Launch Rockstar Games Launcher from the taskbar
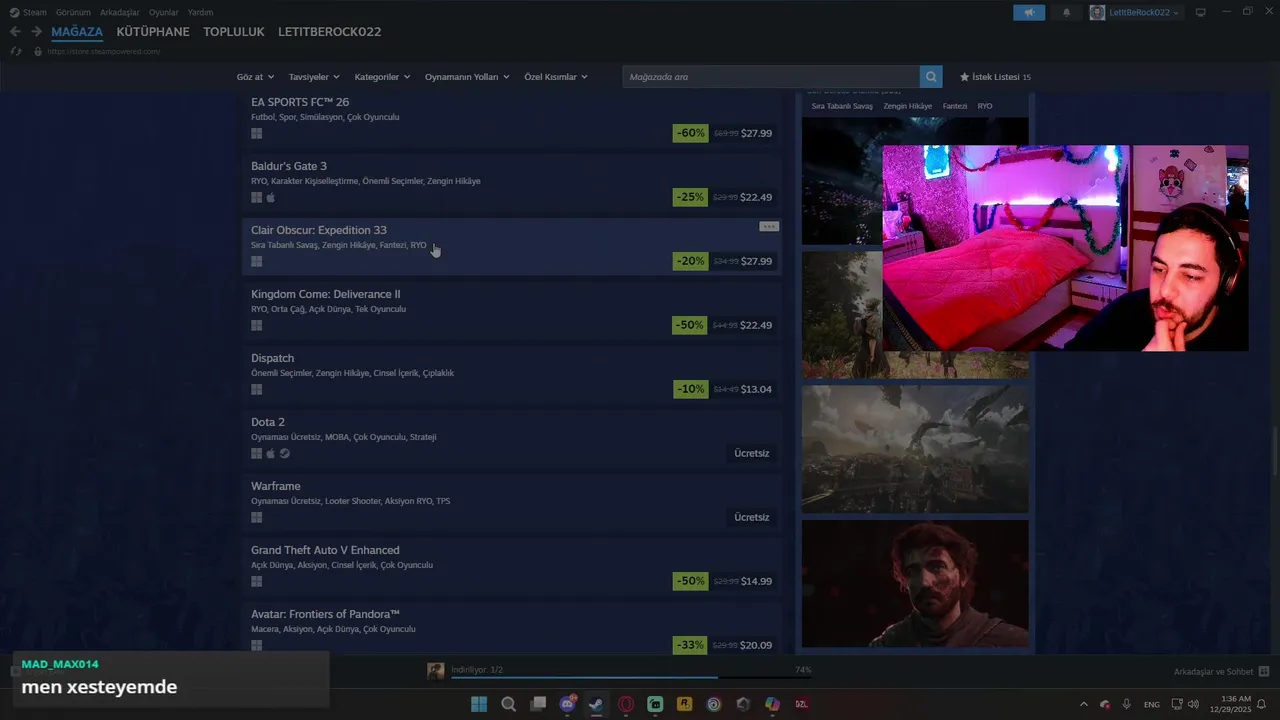The width and height of the screenshot is (1280, 720). point(684,704)
